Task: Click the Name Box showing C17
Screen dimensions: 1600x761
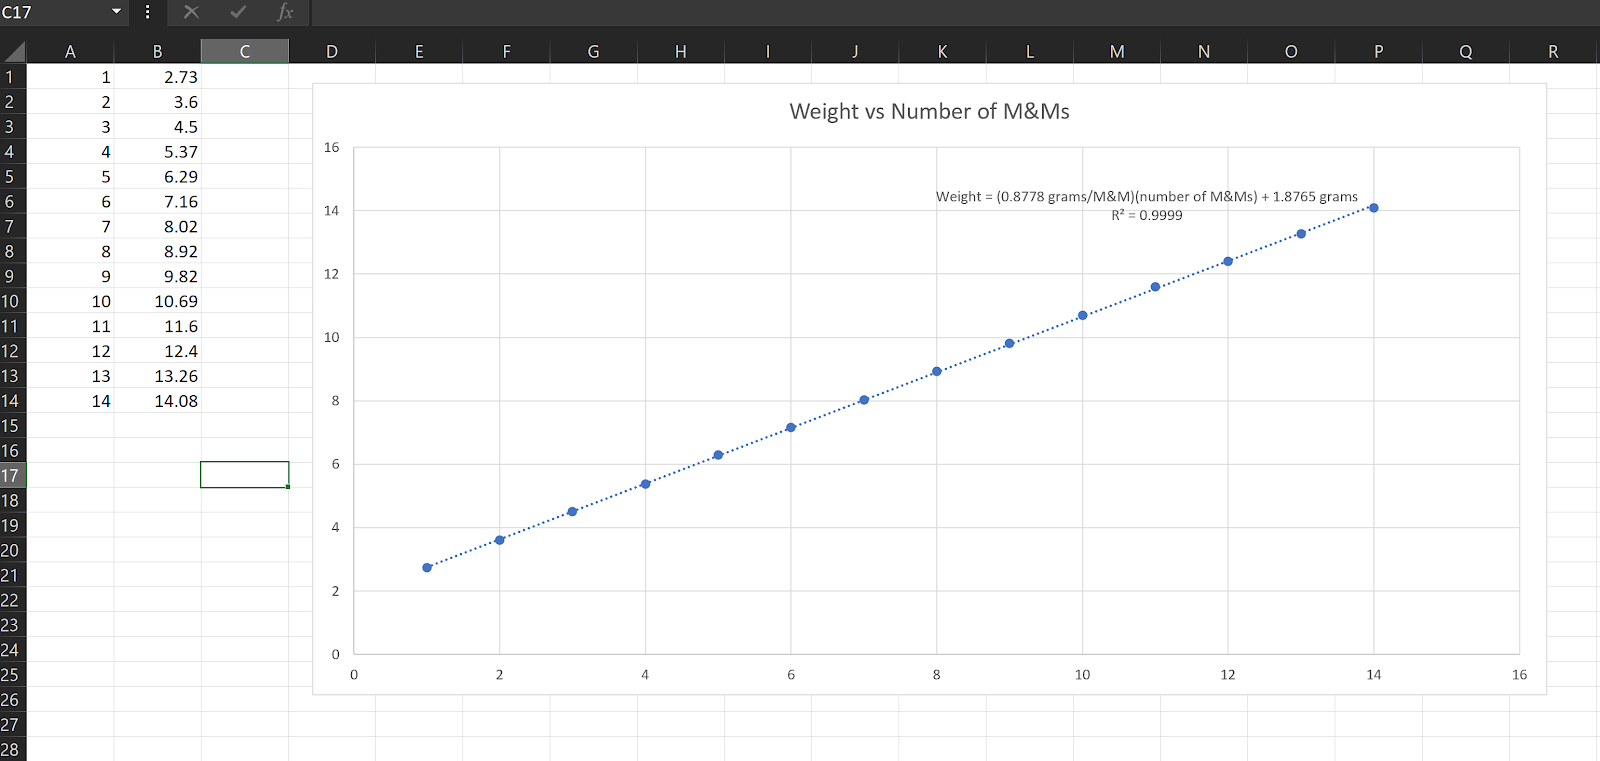Action: (x=54, y=12)
